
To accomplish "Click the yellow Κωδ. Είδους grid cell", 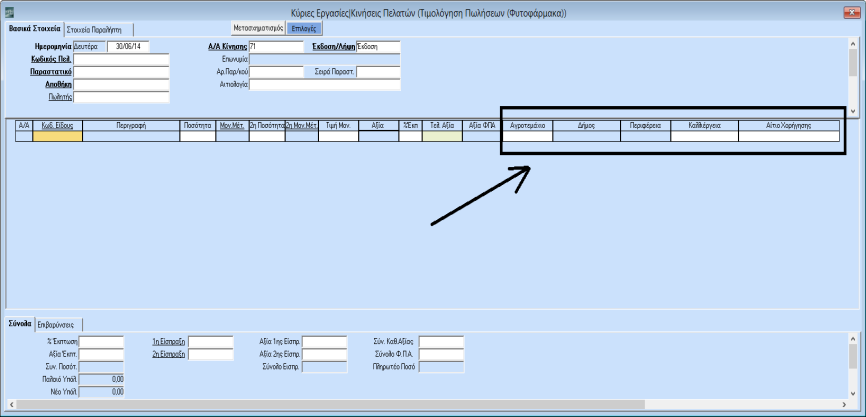I will click(57, 136).
